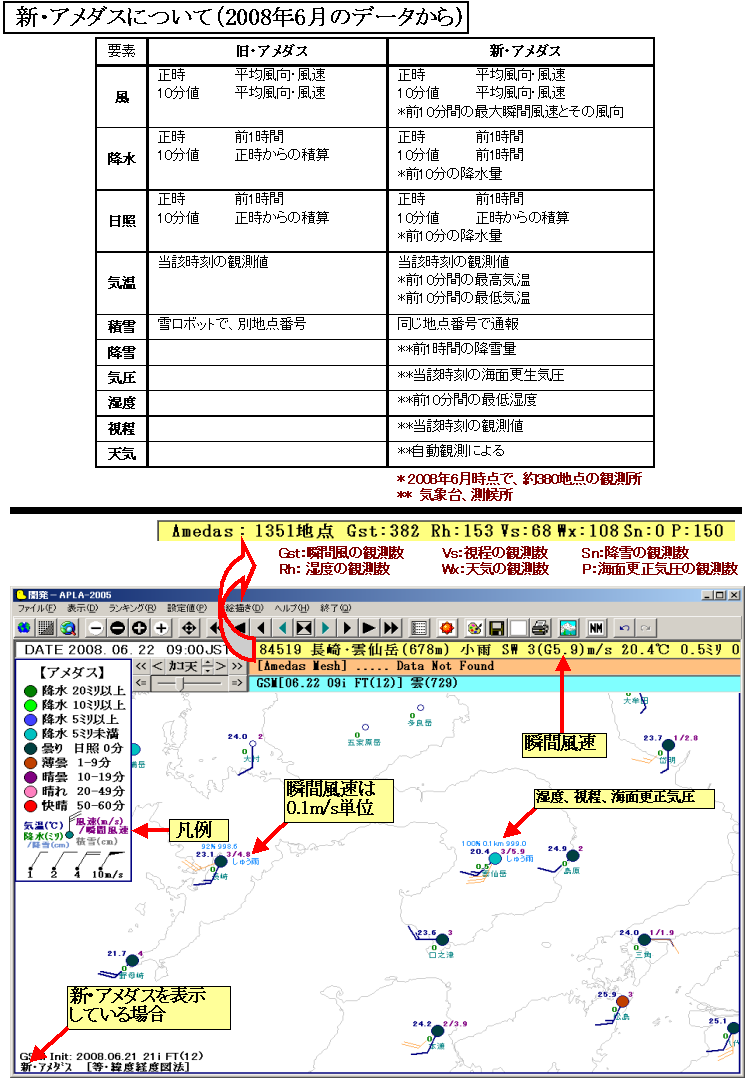This screenshot has width=752, height=1086.
Task: Click the 薄曇 1-9分 orange swatch
Action: pos(30,763)
